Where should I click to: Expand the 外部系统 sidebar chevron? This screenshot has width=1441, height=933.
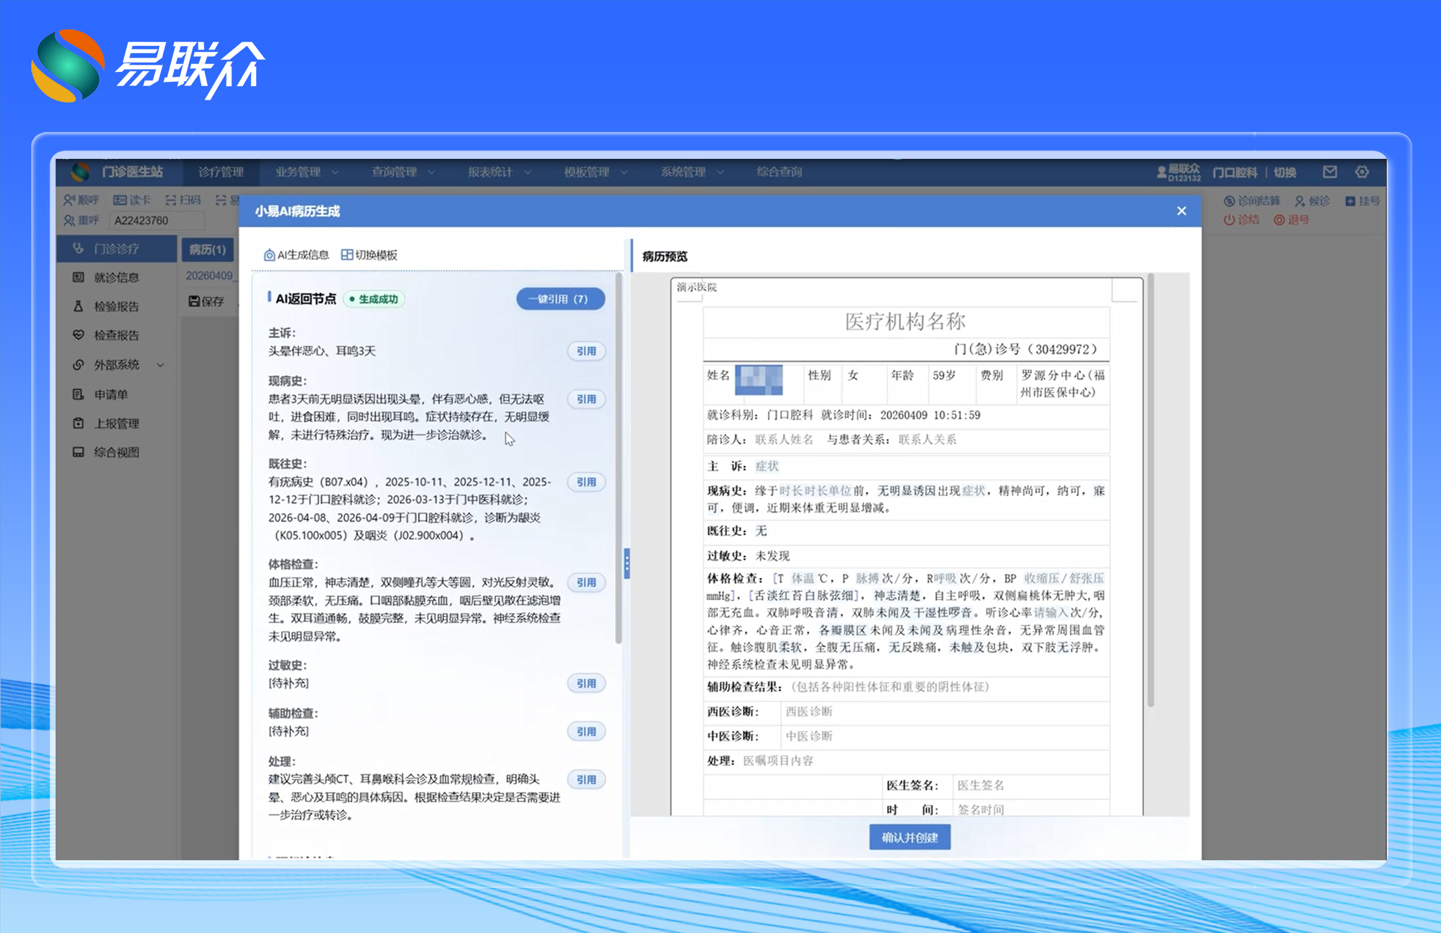[x=160, y=365]
